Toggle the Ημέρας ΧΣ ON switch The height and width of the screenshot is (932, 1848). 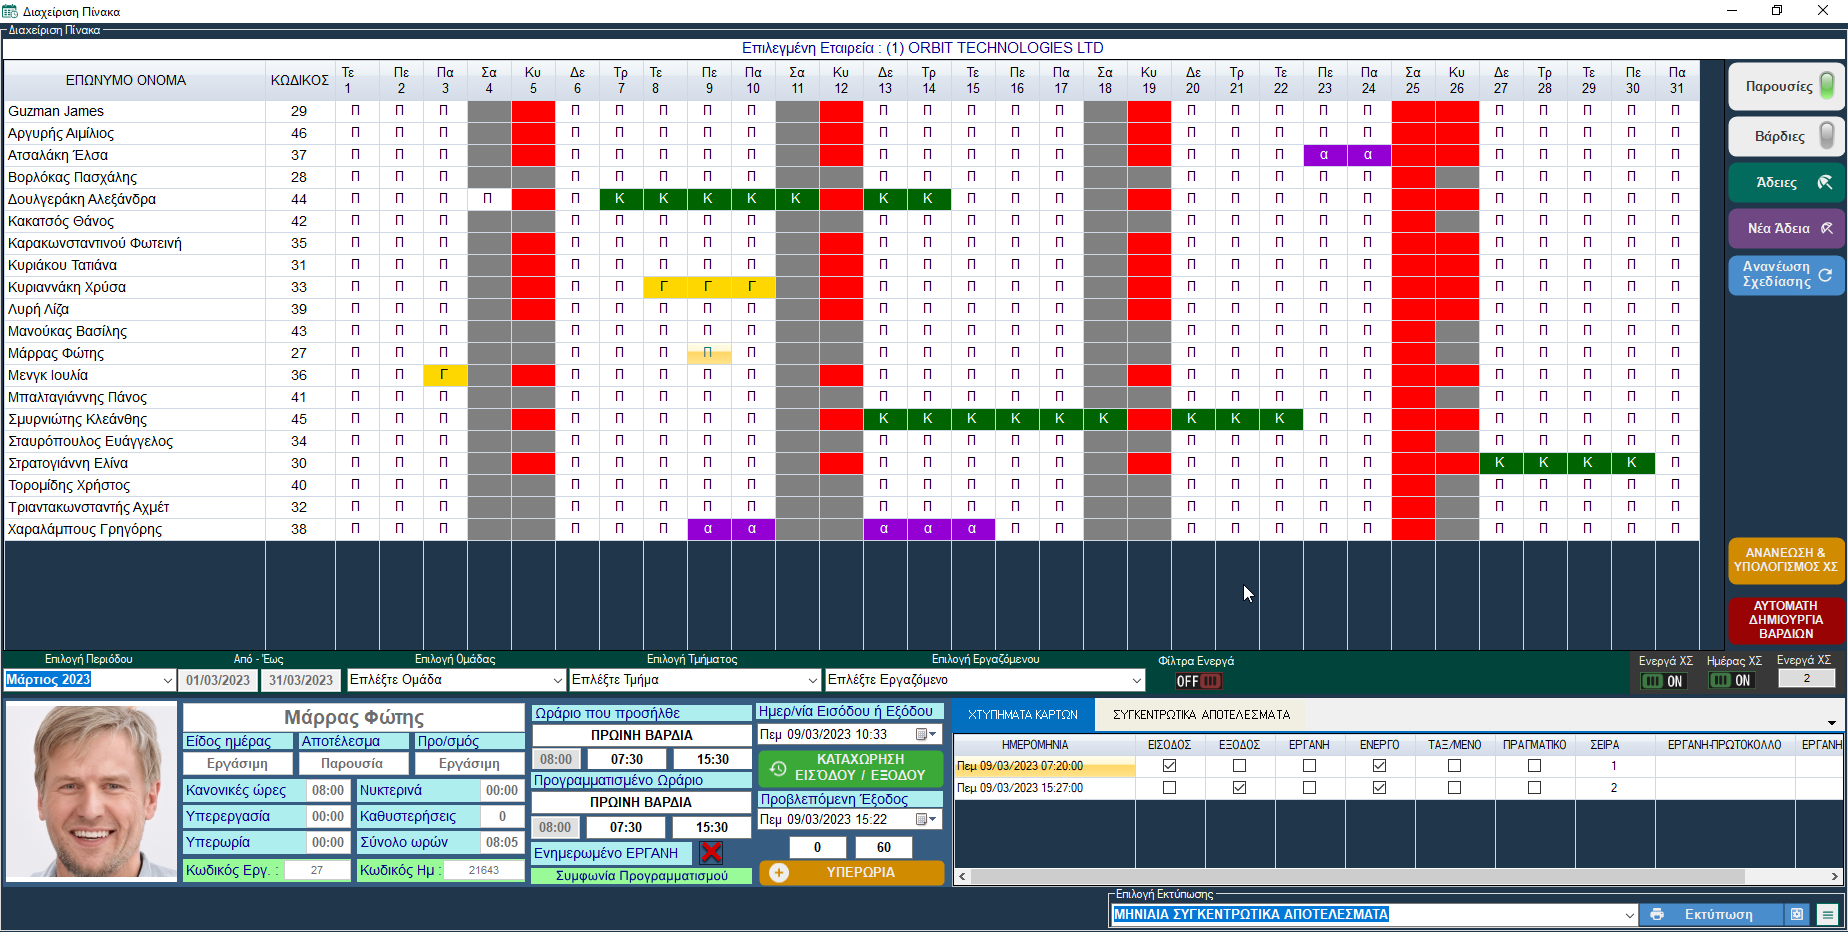1733,681
